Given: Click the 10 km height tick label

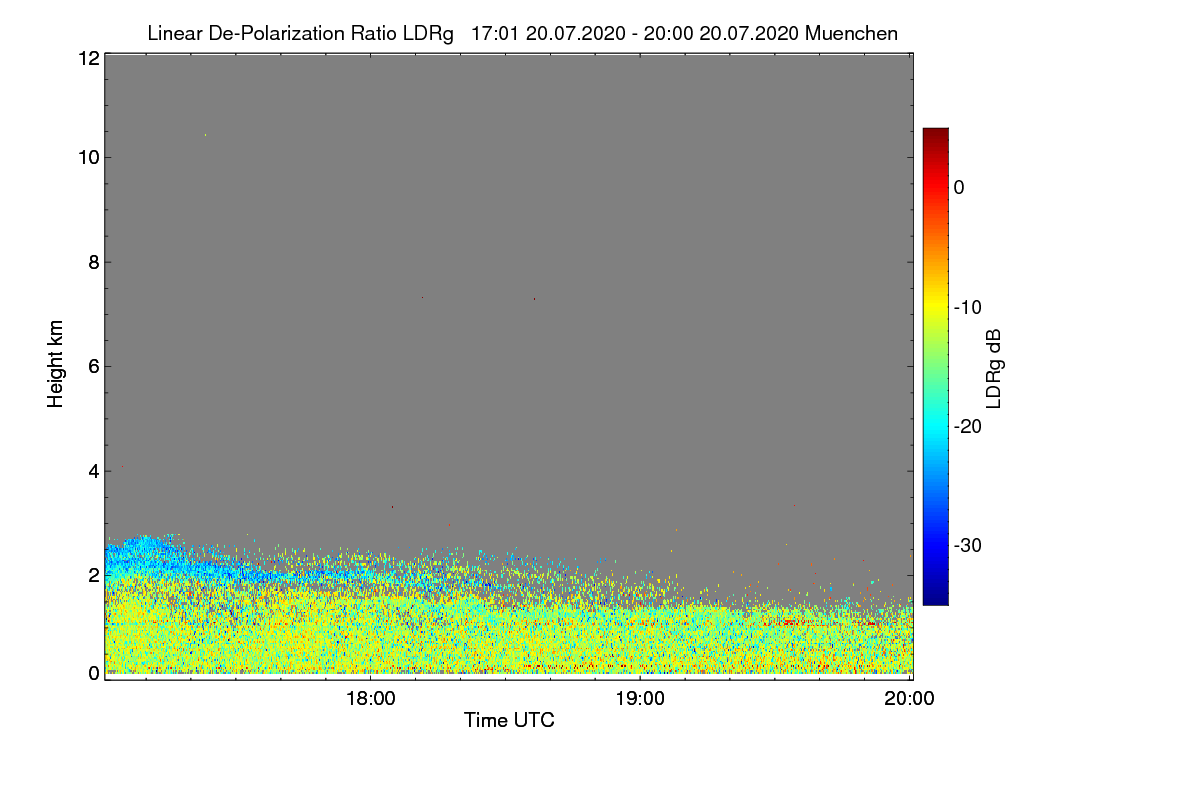Looking at the screenshot, I should (87, 157).
